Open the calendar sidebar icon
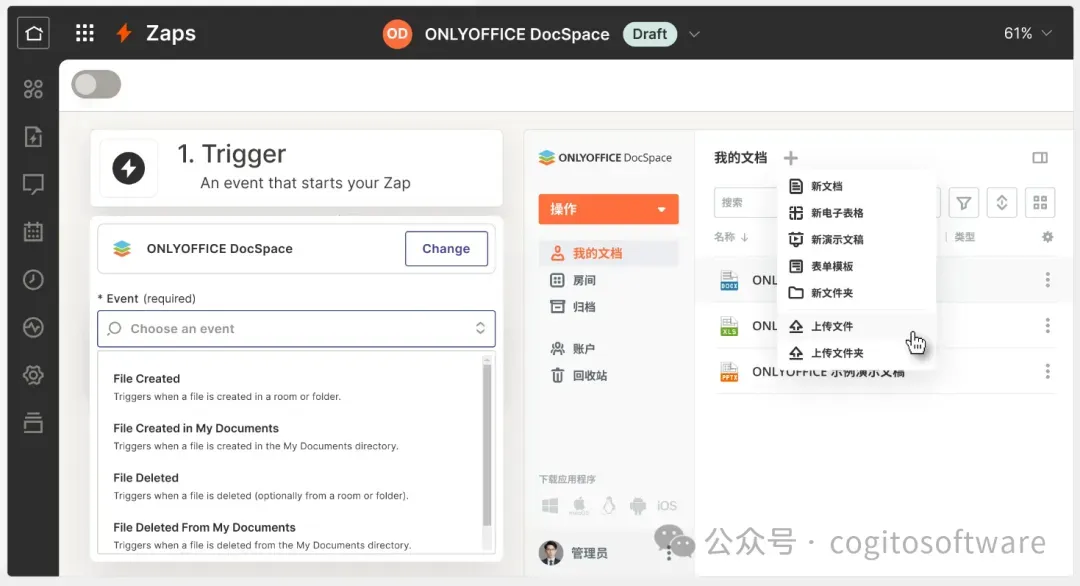This screenshot has height=586, width=1080. click(33, 231)
